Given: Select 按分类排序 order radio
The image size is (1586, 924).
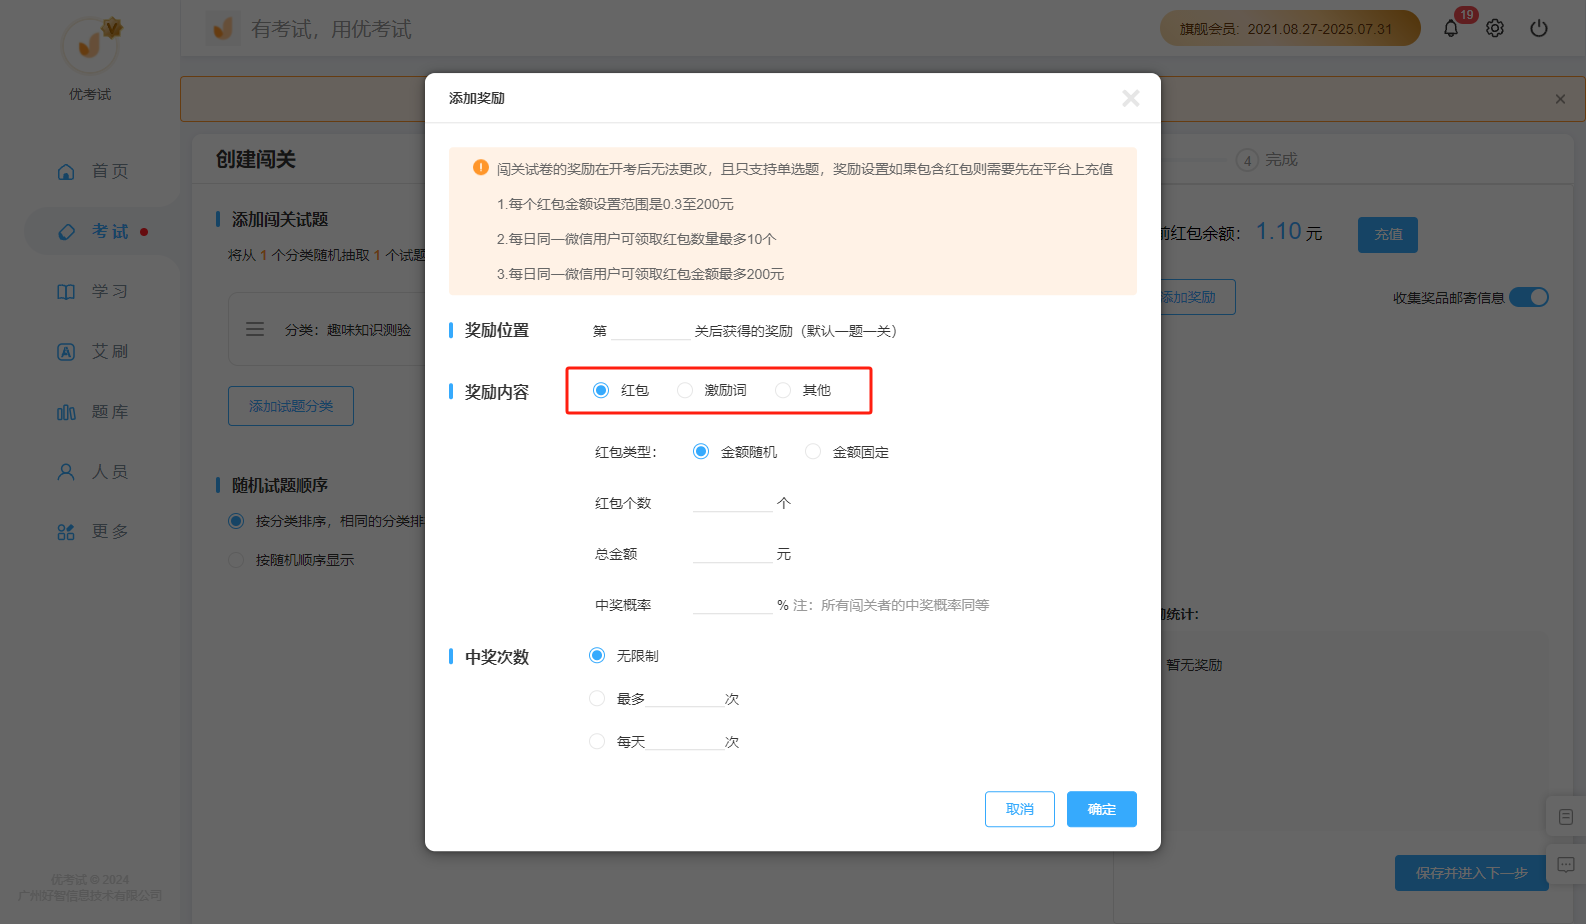Looking at the screenshot, I should (x=236, y=521).
